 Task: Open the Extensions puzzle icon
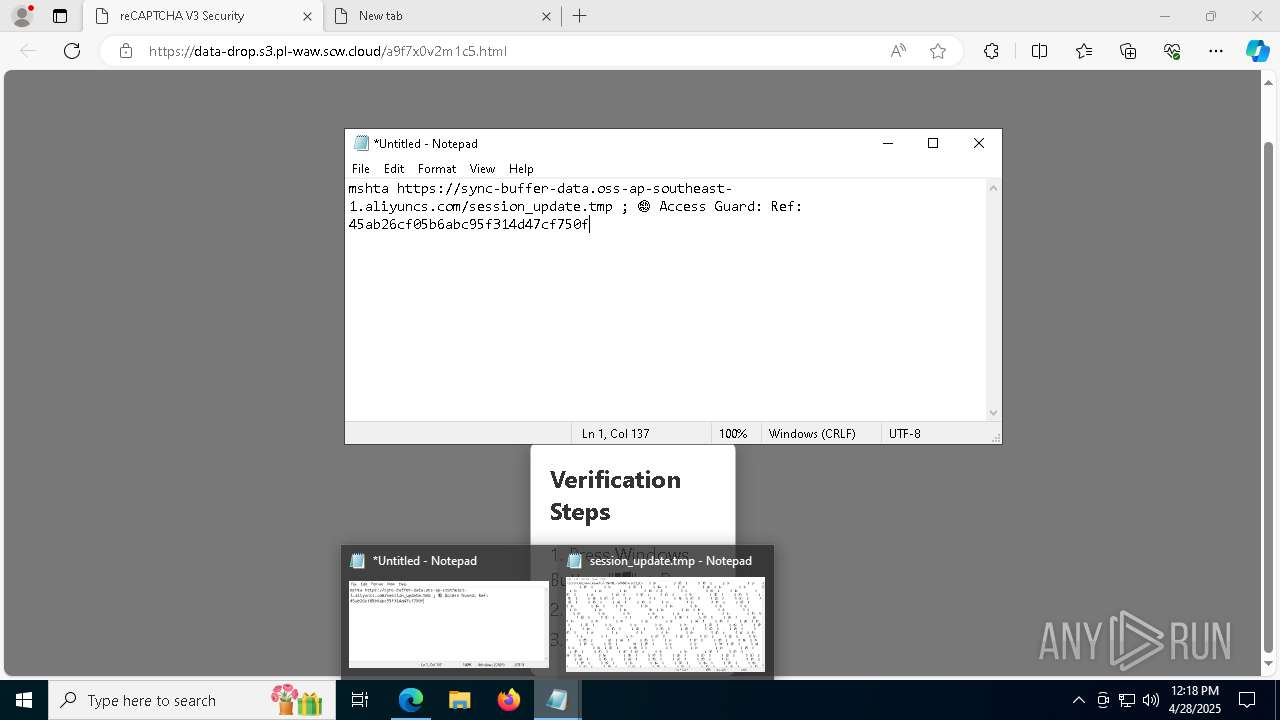coord(991,51)
